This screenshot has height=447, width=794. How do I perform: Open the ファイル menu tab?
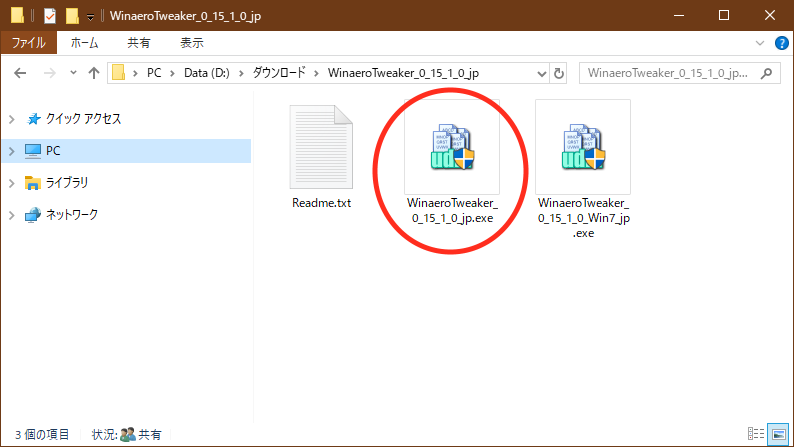tap(28, 43)
